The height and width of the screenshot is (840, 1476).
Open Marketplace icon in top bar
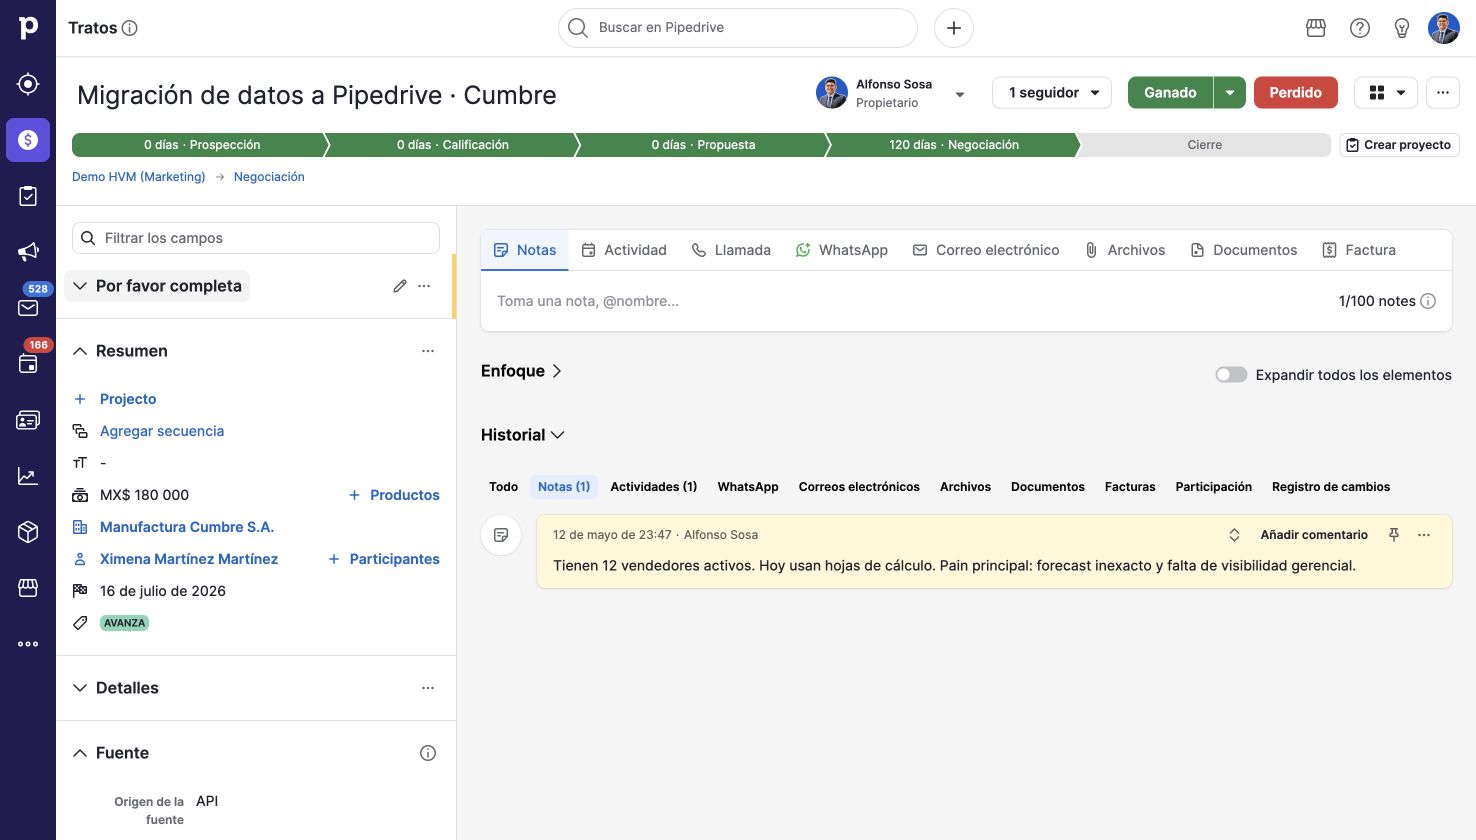[1316, 28]
